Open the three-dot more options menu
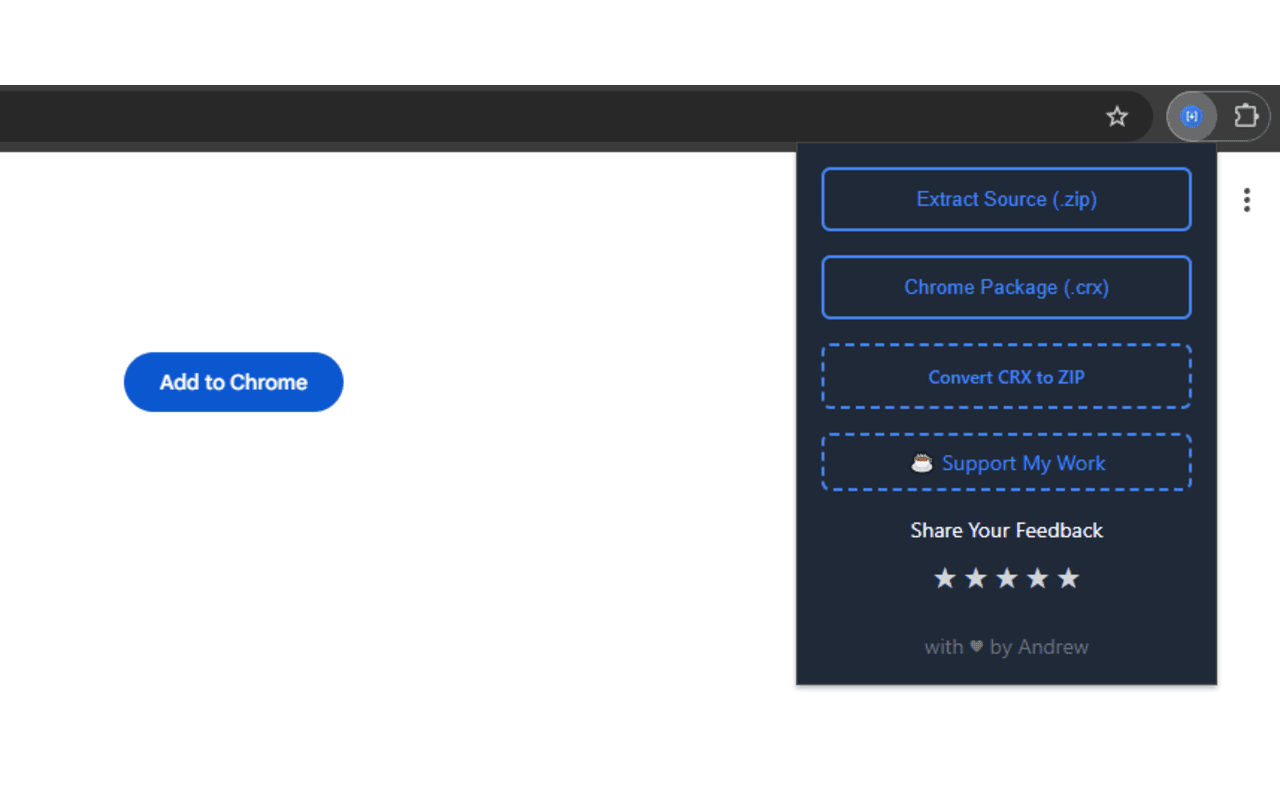 (1246, 200)
